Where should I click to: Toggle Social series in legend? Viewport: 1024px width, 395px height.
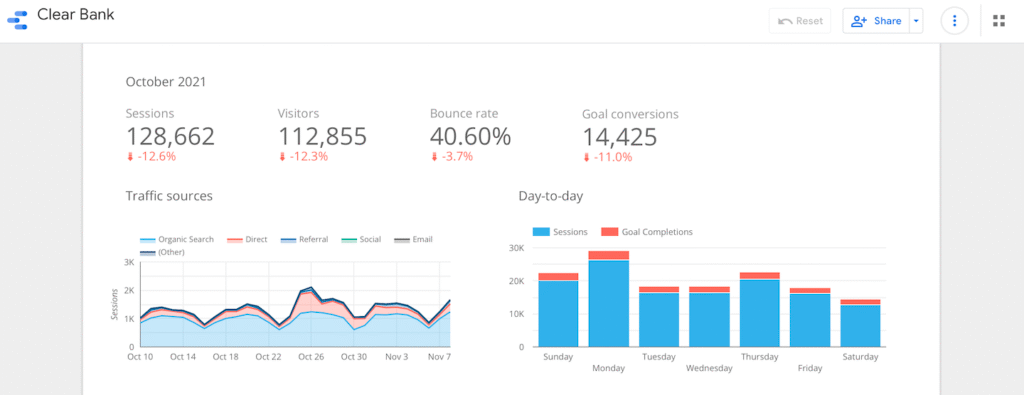[x=360, y=240]
